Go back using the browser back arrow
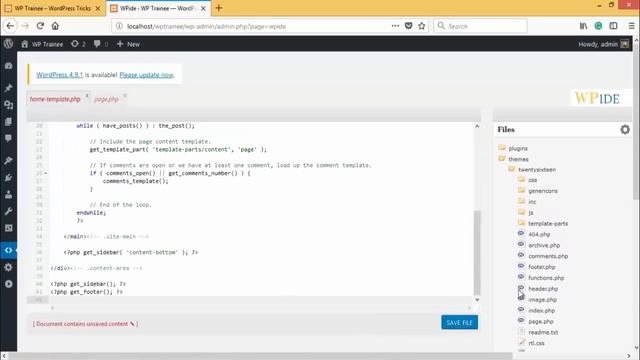Screen dimensions: 640x360 [x=10, y=26]
